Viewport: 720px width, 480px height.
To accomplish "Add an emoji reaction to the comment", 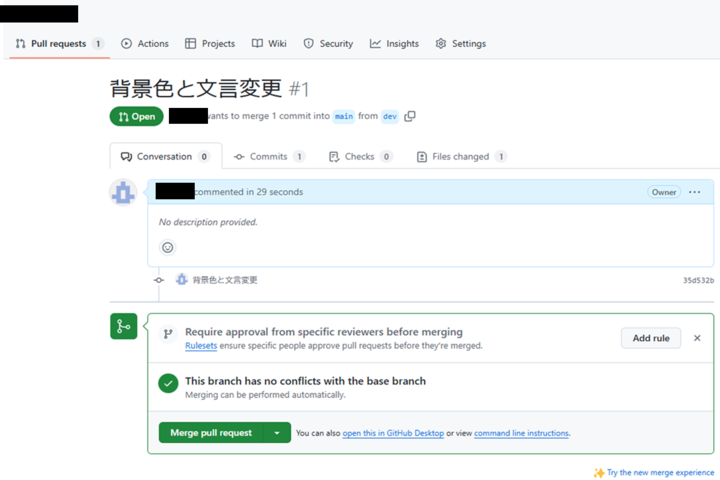I will [x=168, y=248].
